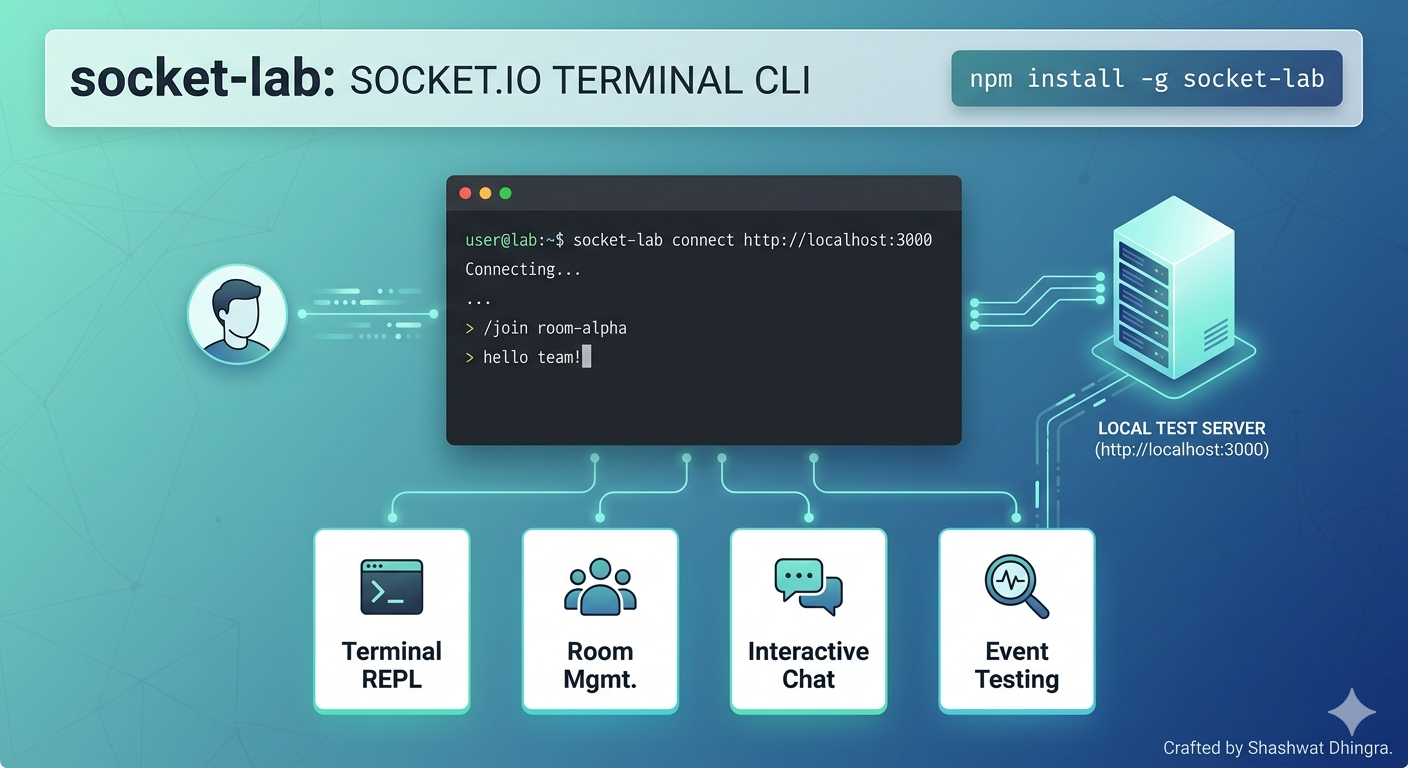Click the user avatar icon
The width and height of the screenshot is (1408, 768).
point(237,314)
